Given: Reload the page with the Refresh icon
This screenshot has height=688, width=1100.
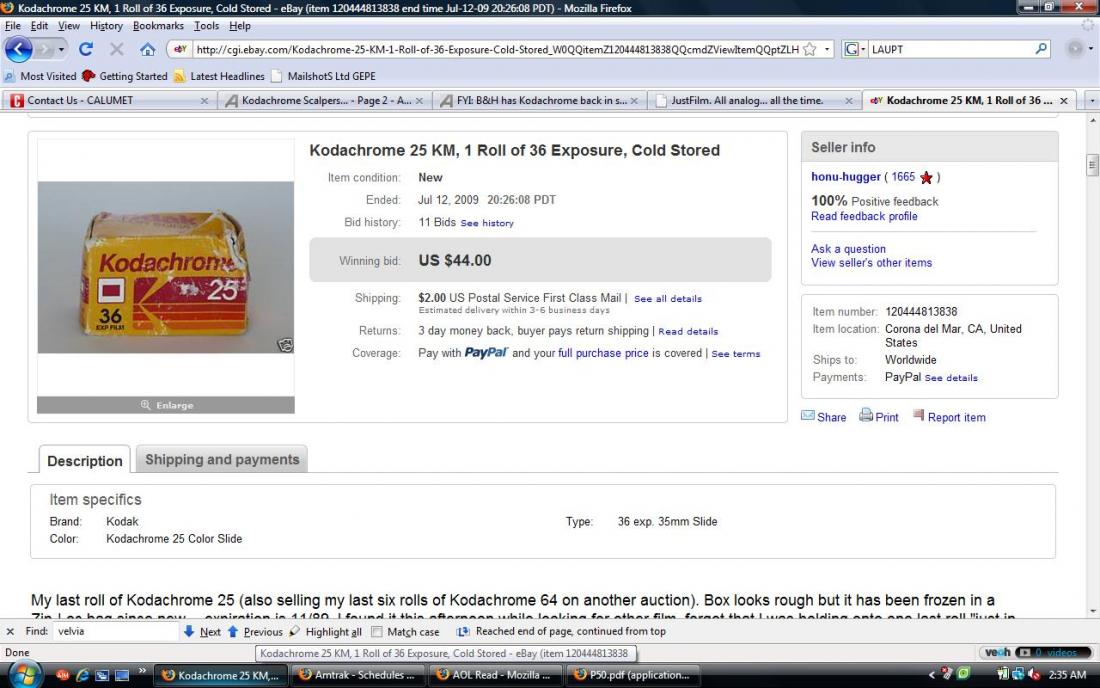Looking at the screenshot, I should point(86,49).
